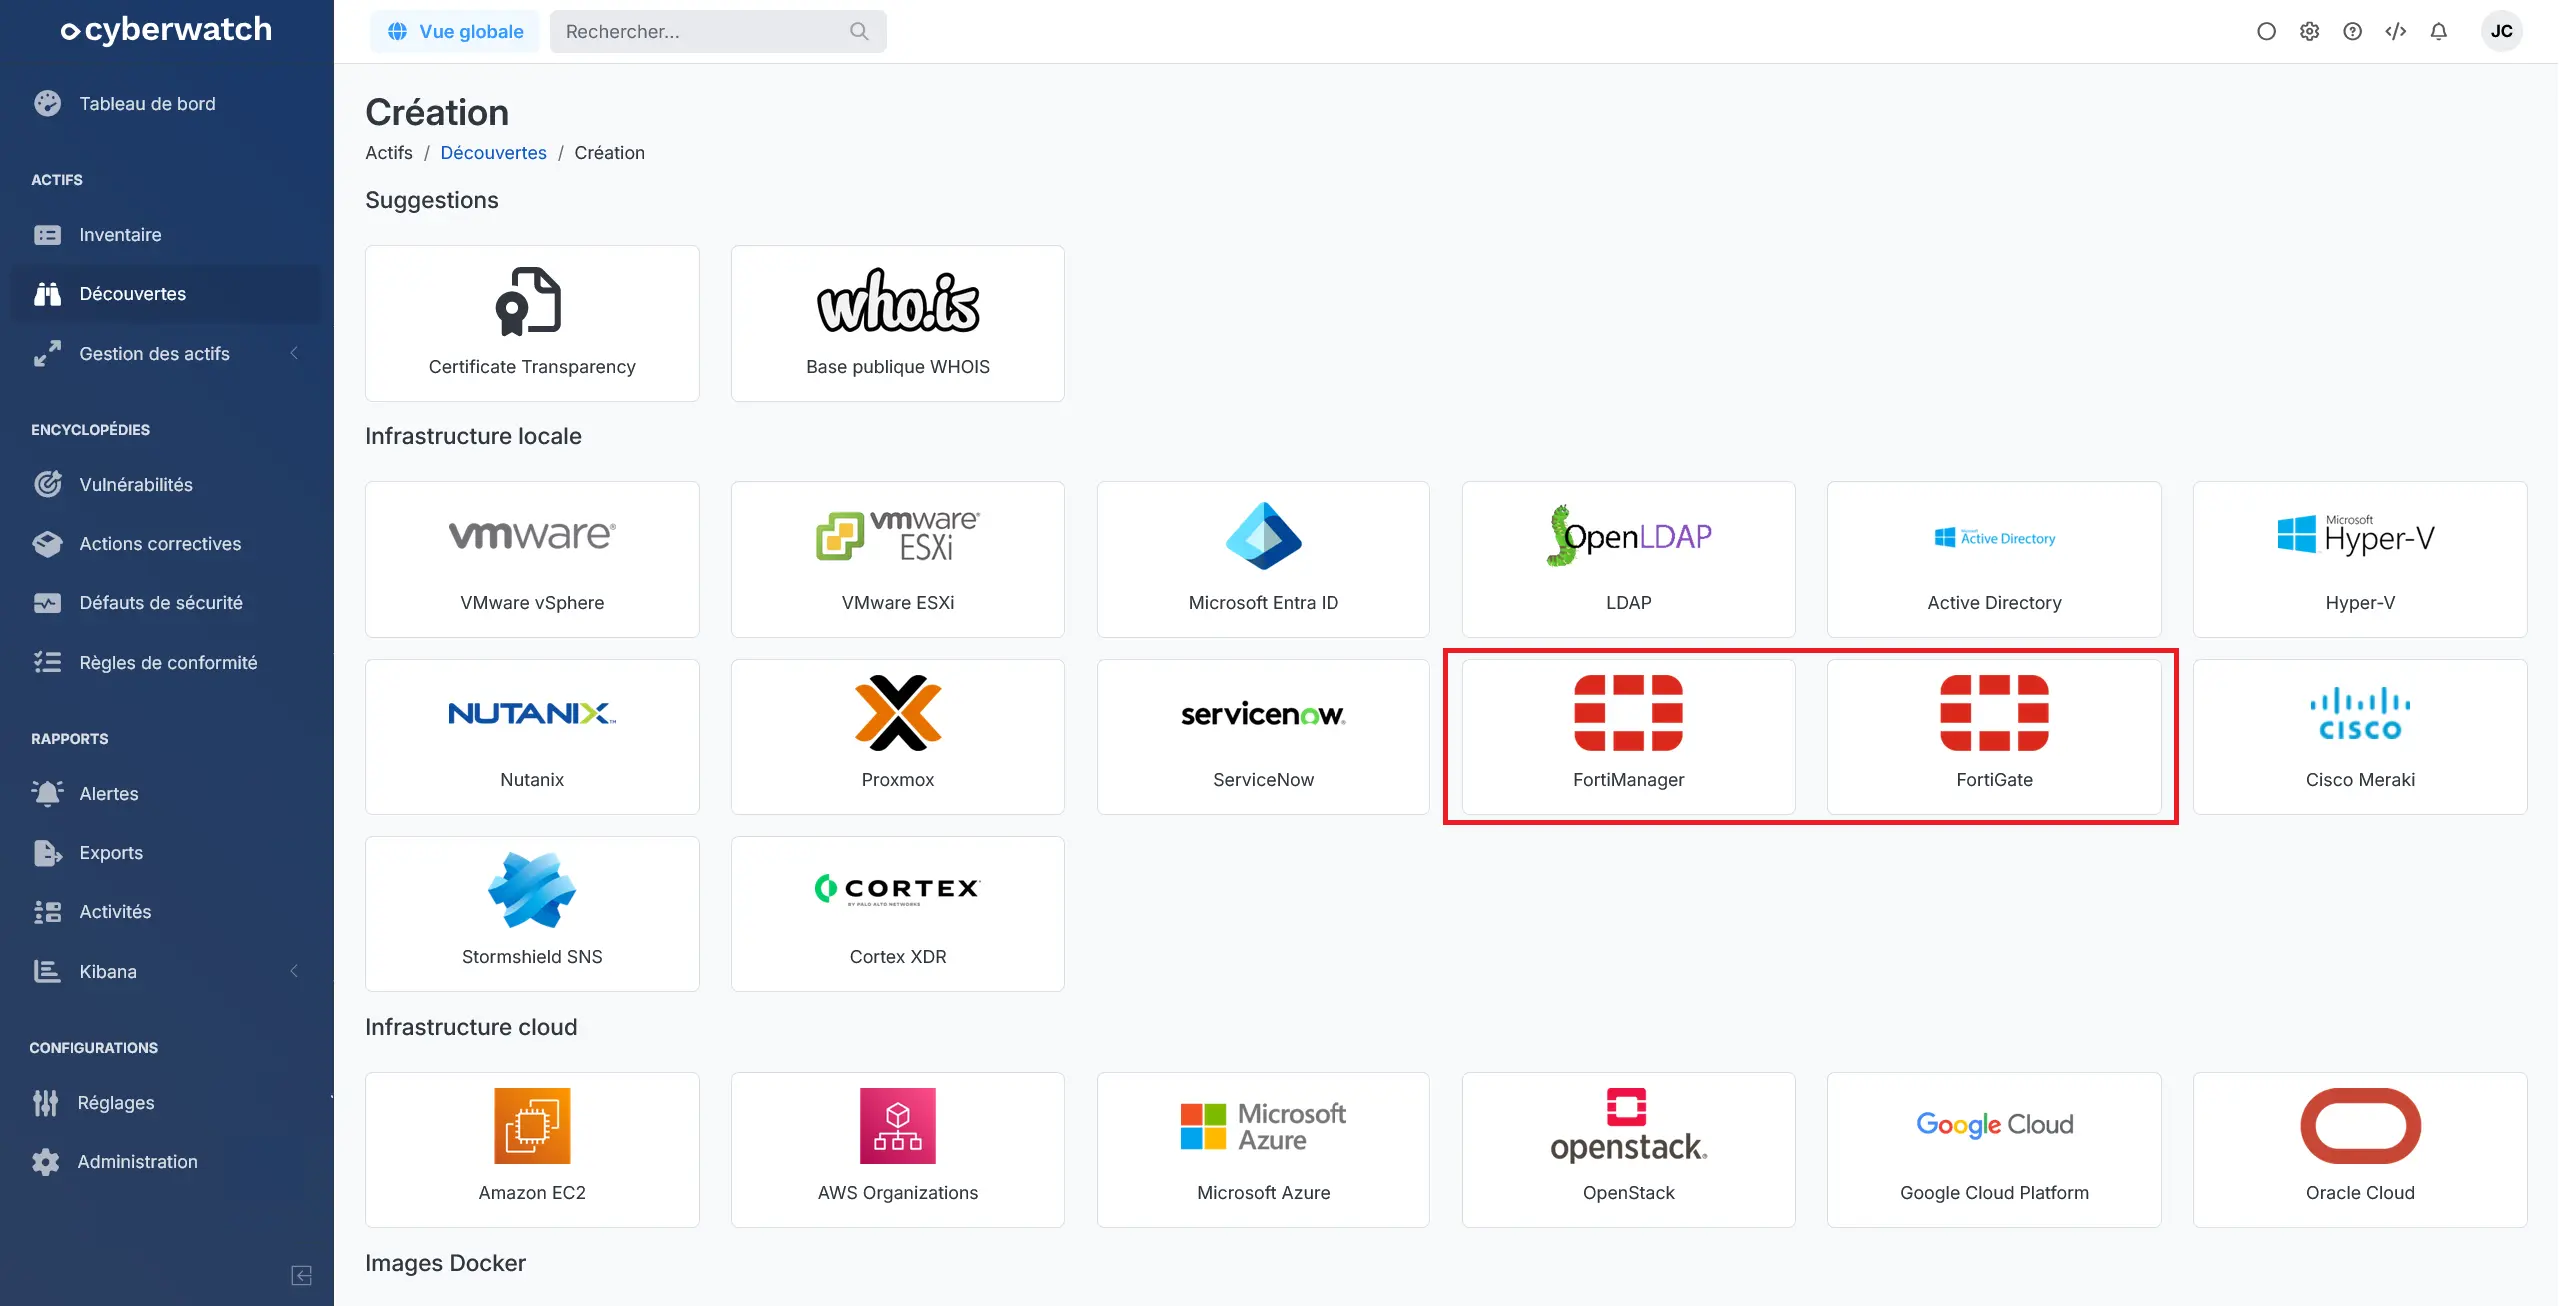Viewport: 2559px width, 1306px height.
Task: Click the circle status icon in header
Action: point(2266,32)
